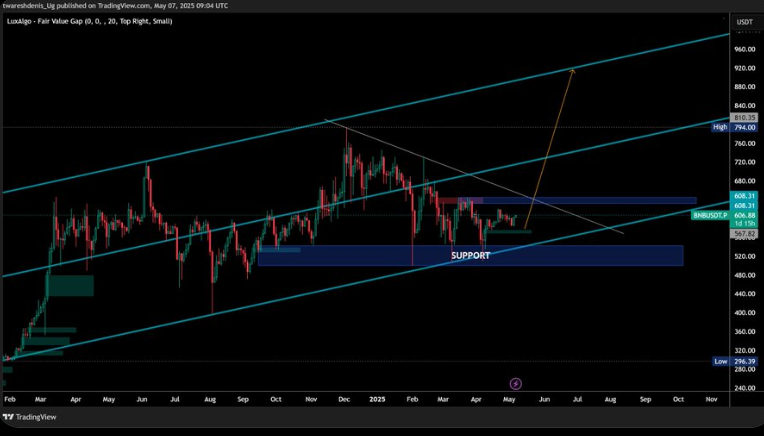Click the 360.00 price scale value
The image size is (764, 436).
click(x=745, y=332)
